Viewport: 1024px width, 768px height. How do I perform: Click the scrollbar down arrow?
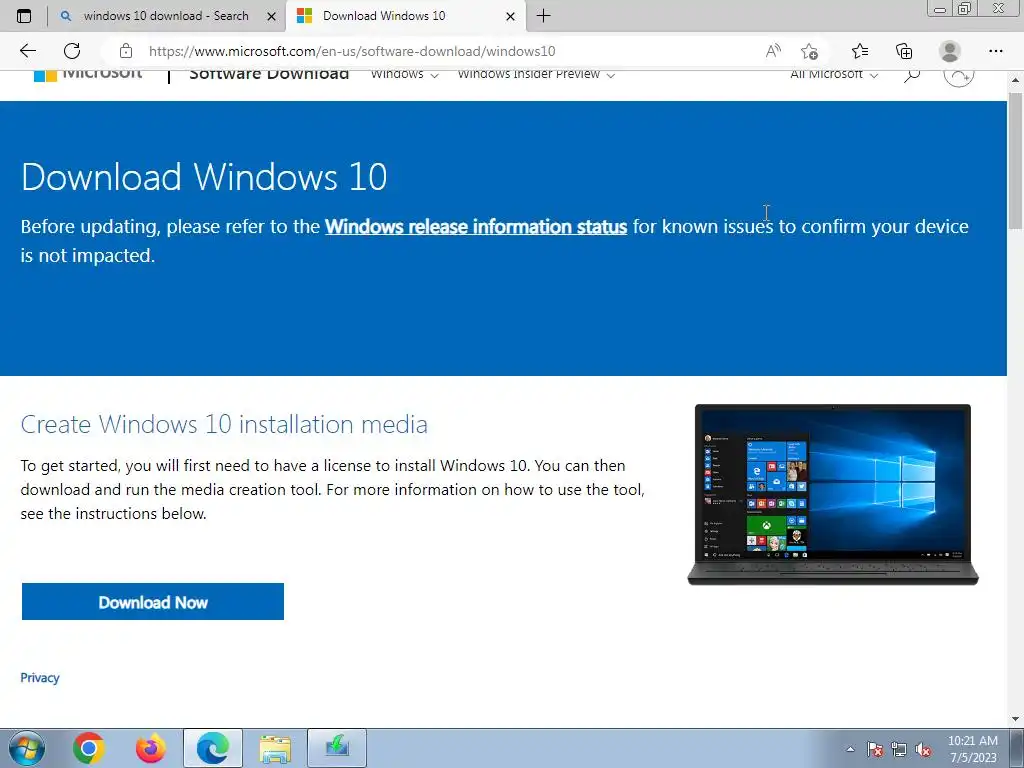(1015, 719)
